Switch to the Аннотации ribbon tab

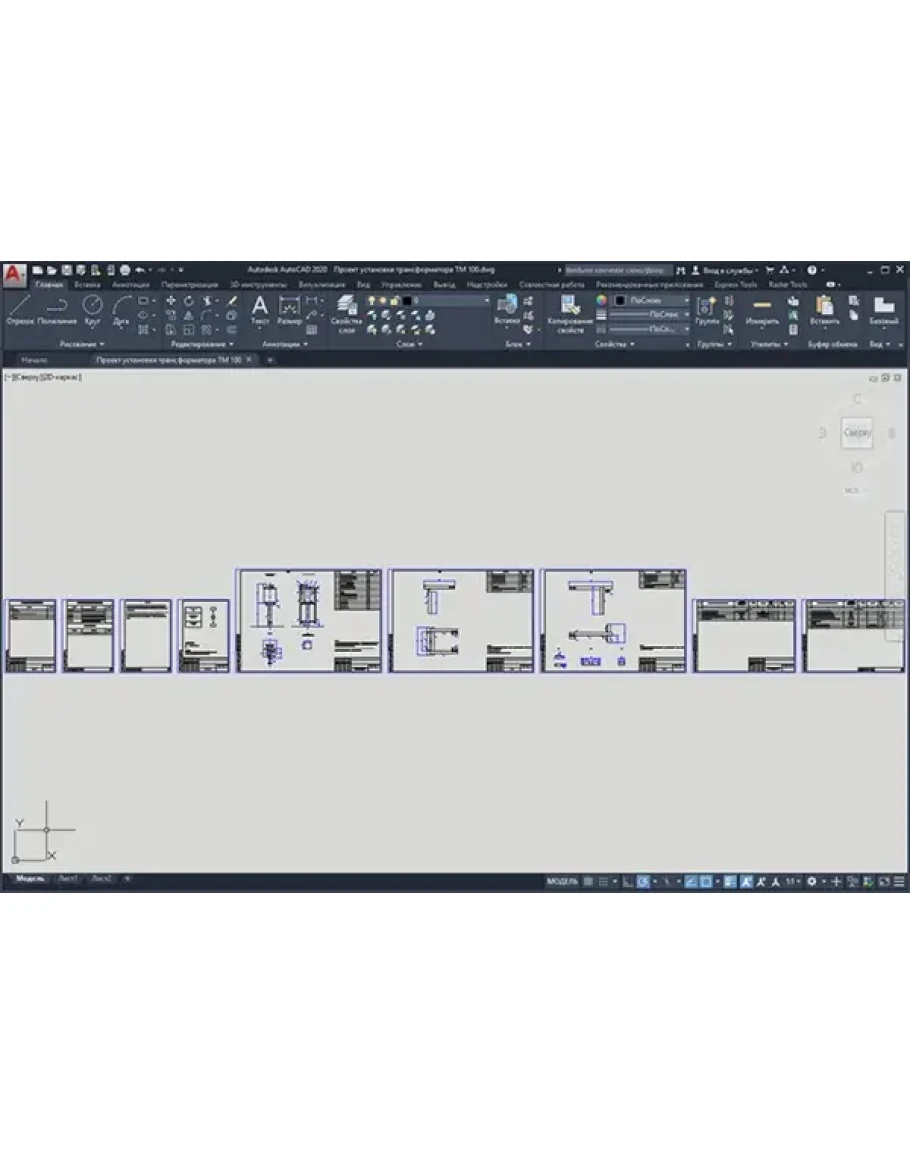click(130, 284)
